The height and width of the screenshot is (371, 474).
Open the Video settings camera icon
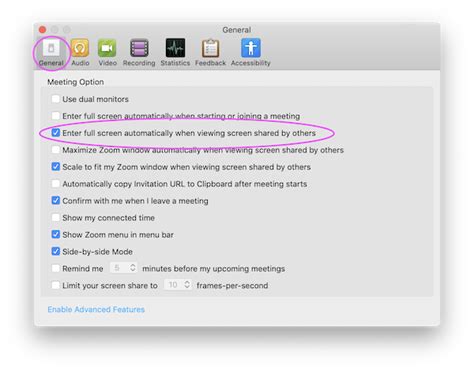(x=107, y=48)
